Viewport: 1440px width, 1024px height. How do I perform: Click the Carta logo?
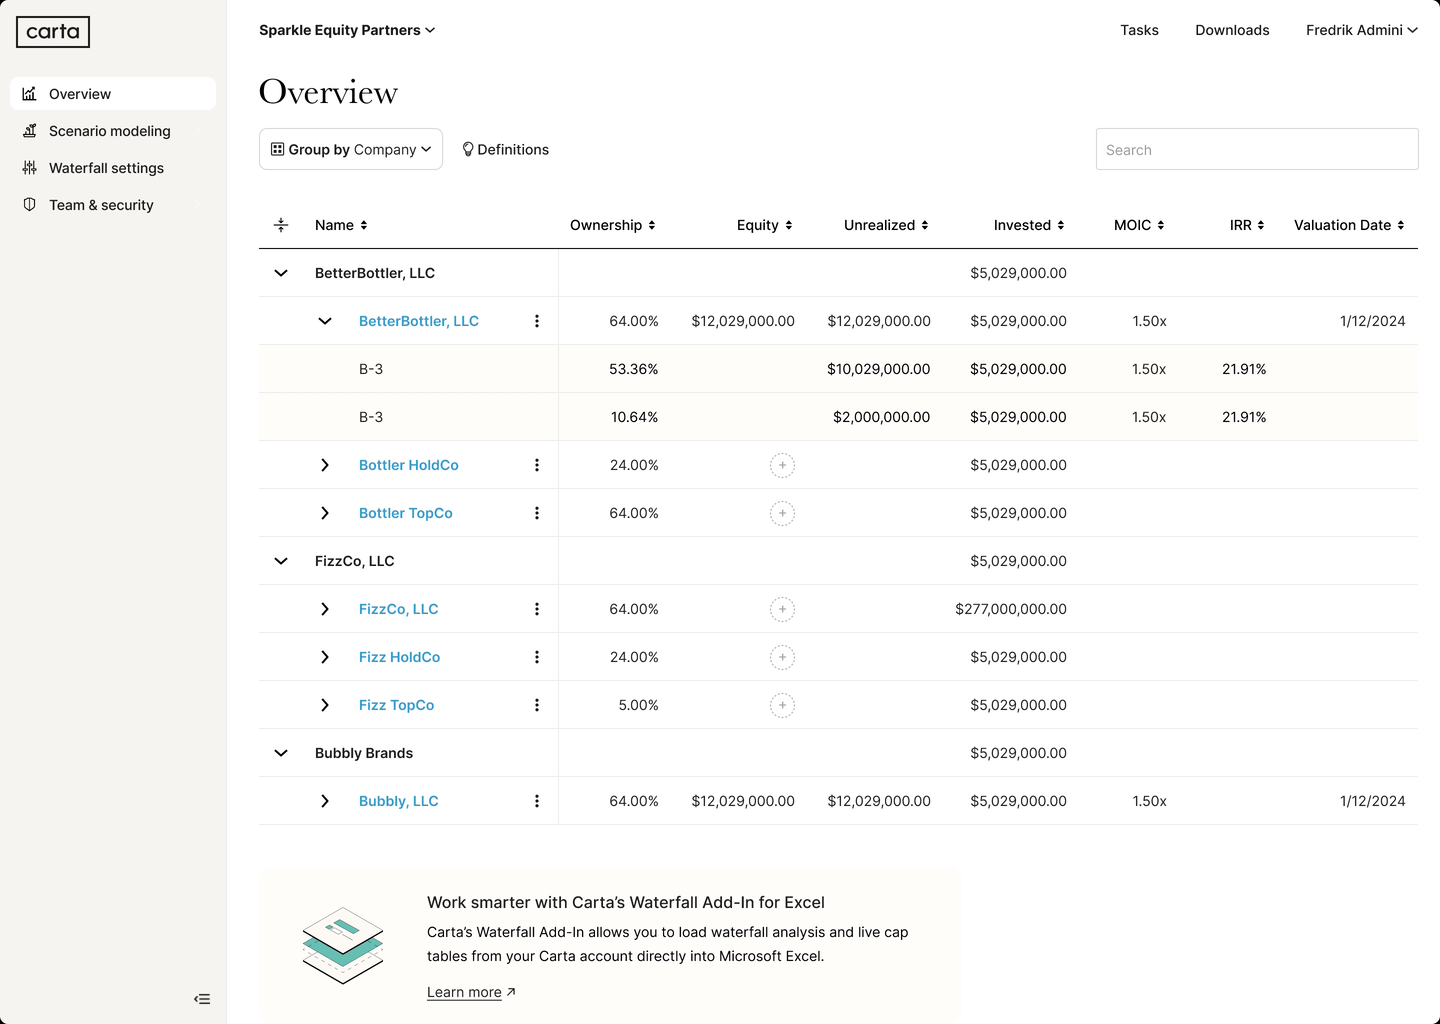(x=53, y=32)
